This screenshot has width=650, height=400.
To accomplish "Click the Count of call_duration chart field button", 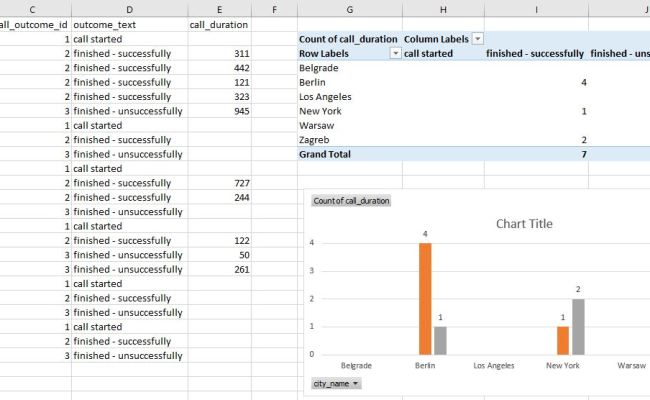I will tap(351, 201).
